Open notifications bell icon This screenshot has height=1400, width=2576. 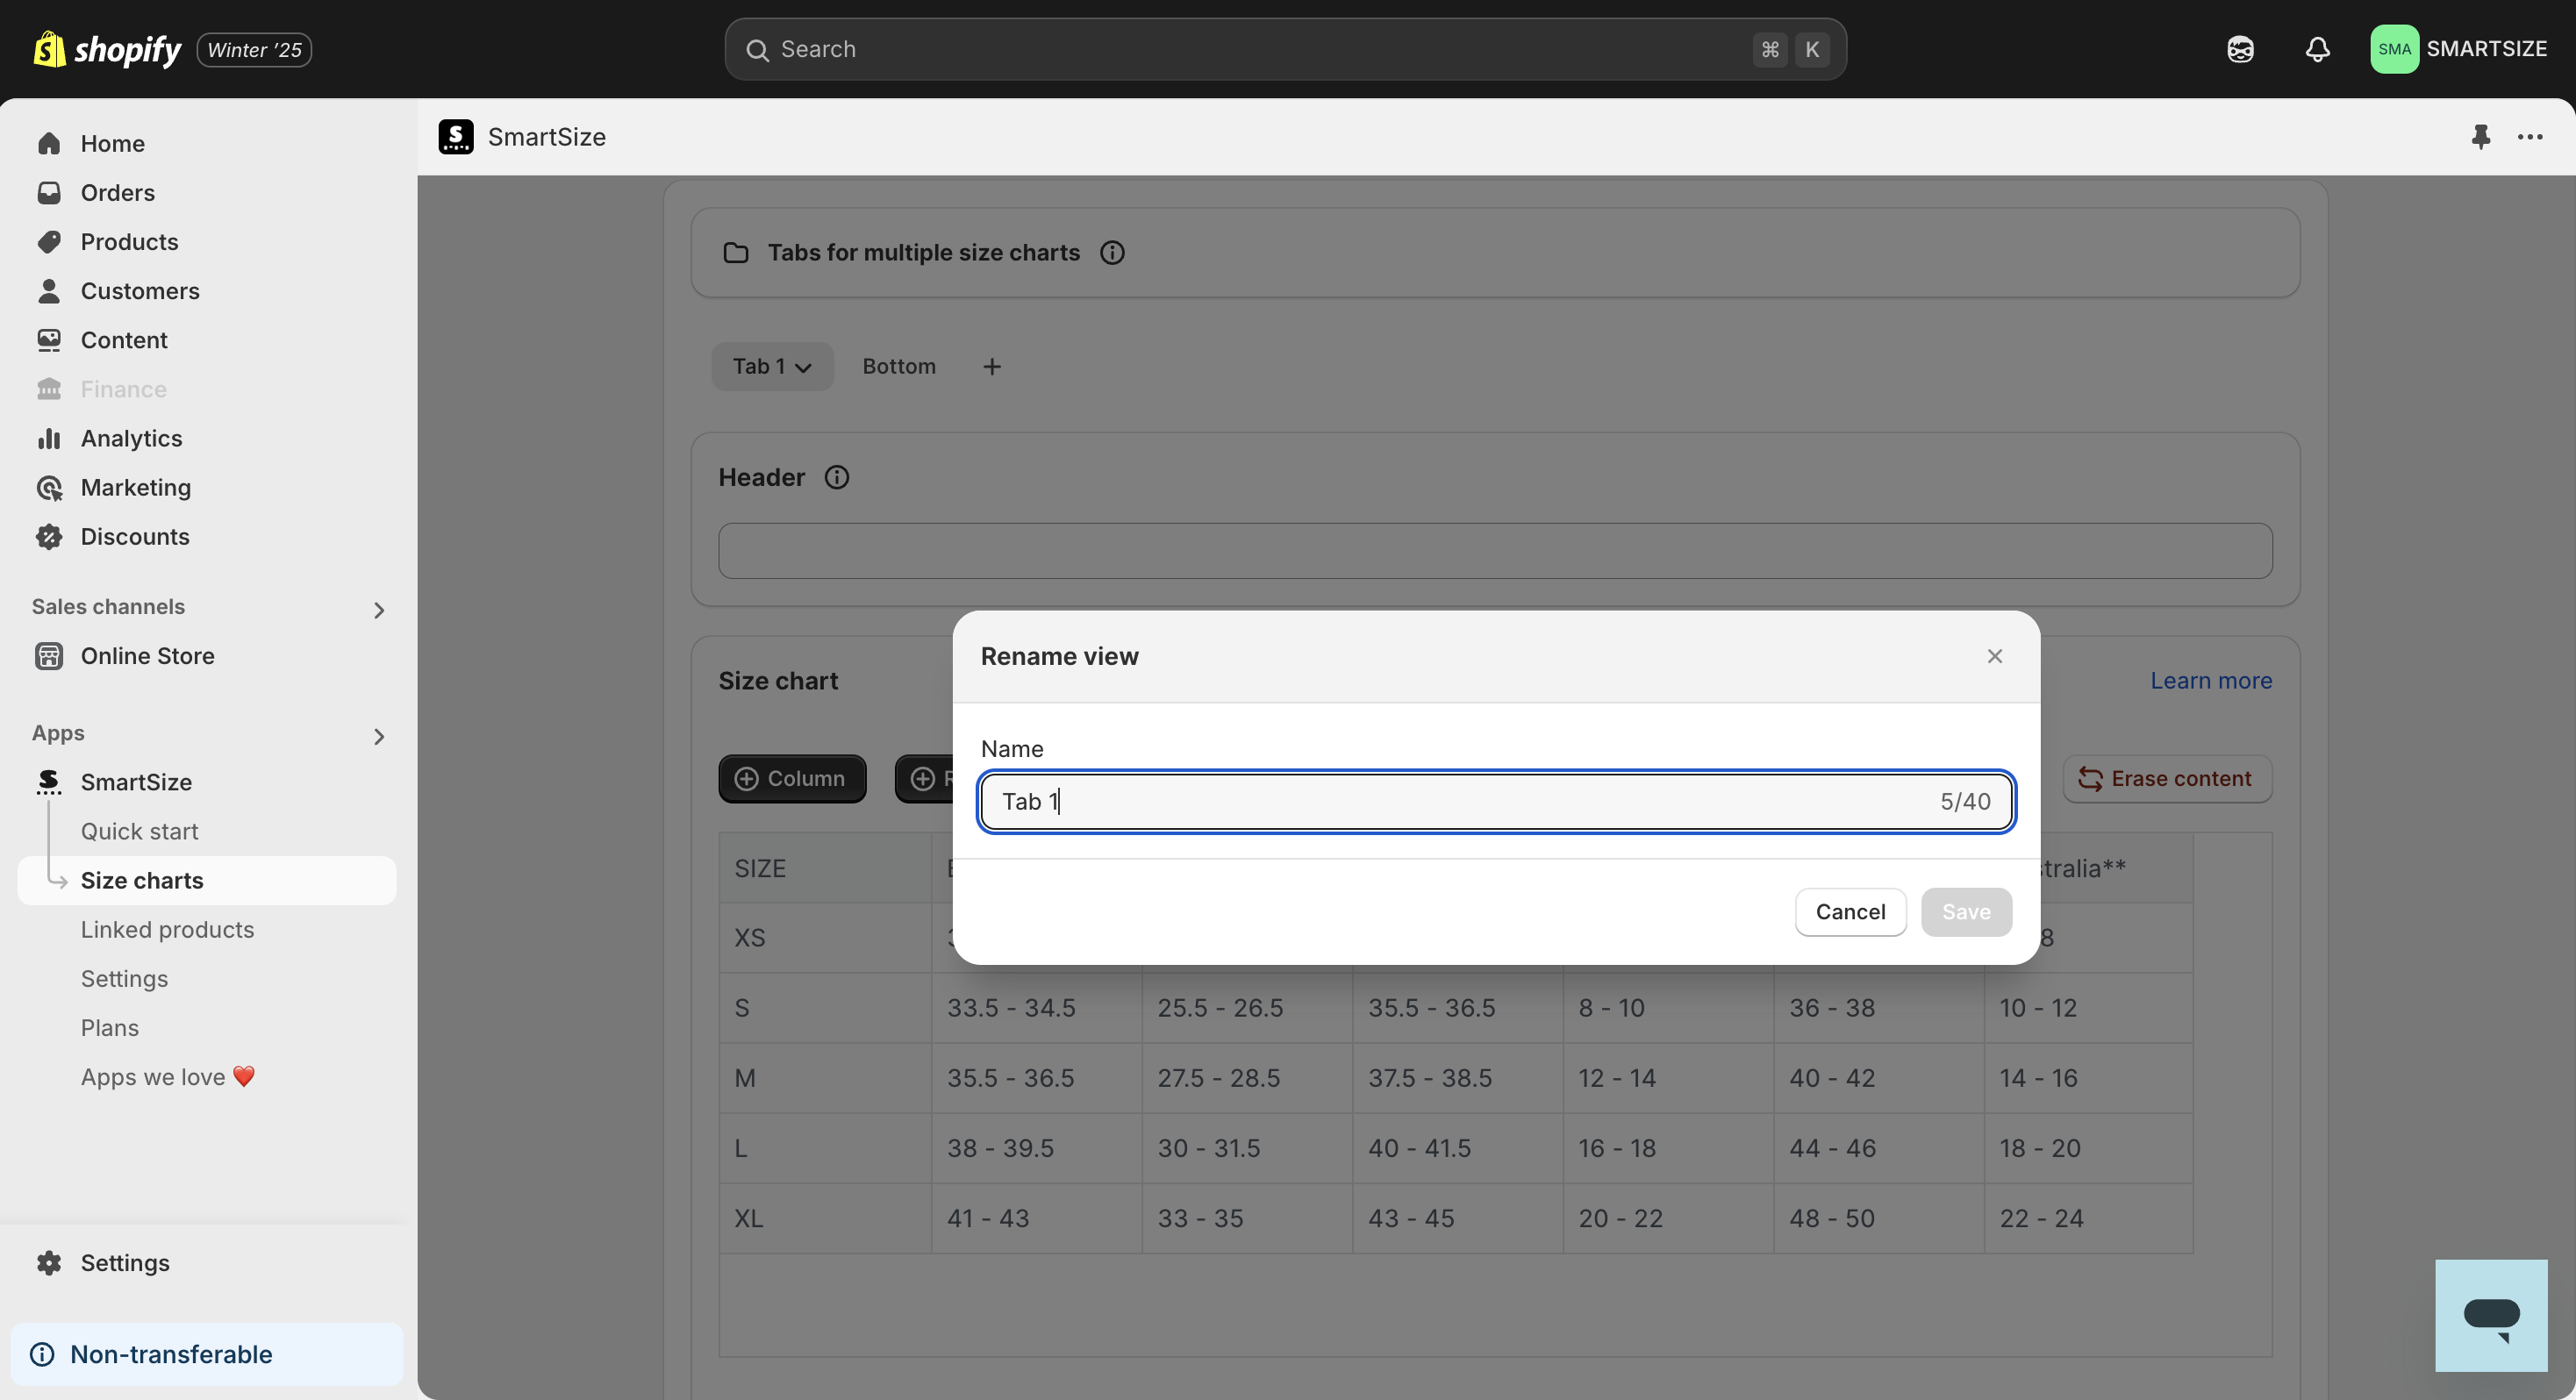click(x=2317, y=49)
